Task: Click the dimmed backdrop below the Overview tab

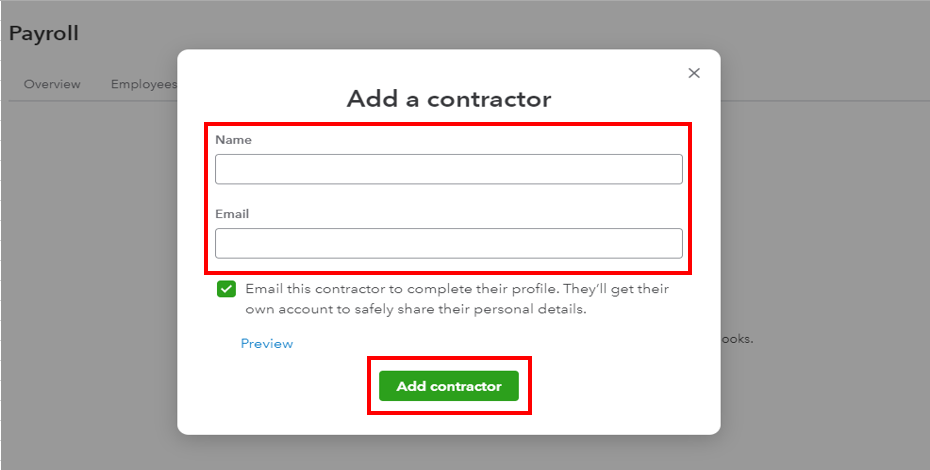Action: (80, 250)
